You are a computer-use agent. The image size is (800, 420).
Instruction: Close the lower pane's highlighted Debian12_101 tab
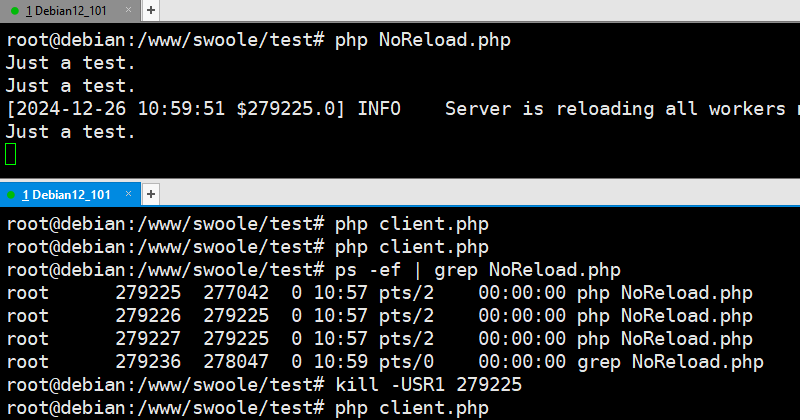(x=128, y=194)
